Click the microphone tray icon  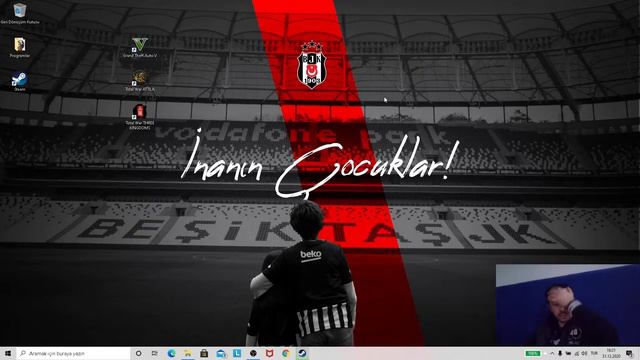pyautogui.click(x=560, y=353)
